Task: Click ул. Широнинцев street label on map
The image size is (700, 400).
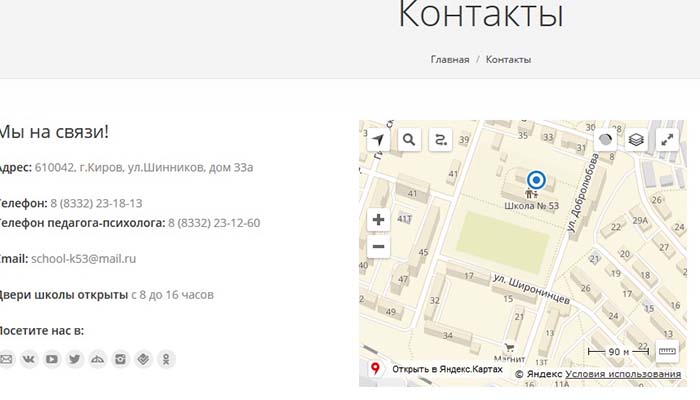Action: tap(531, 289)
